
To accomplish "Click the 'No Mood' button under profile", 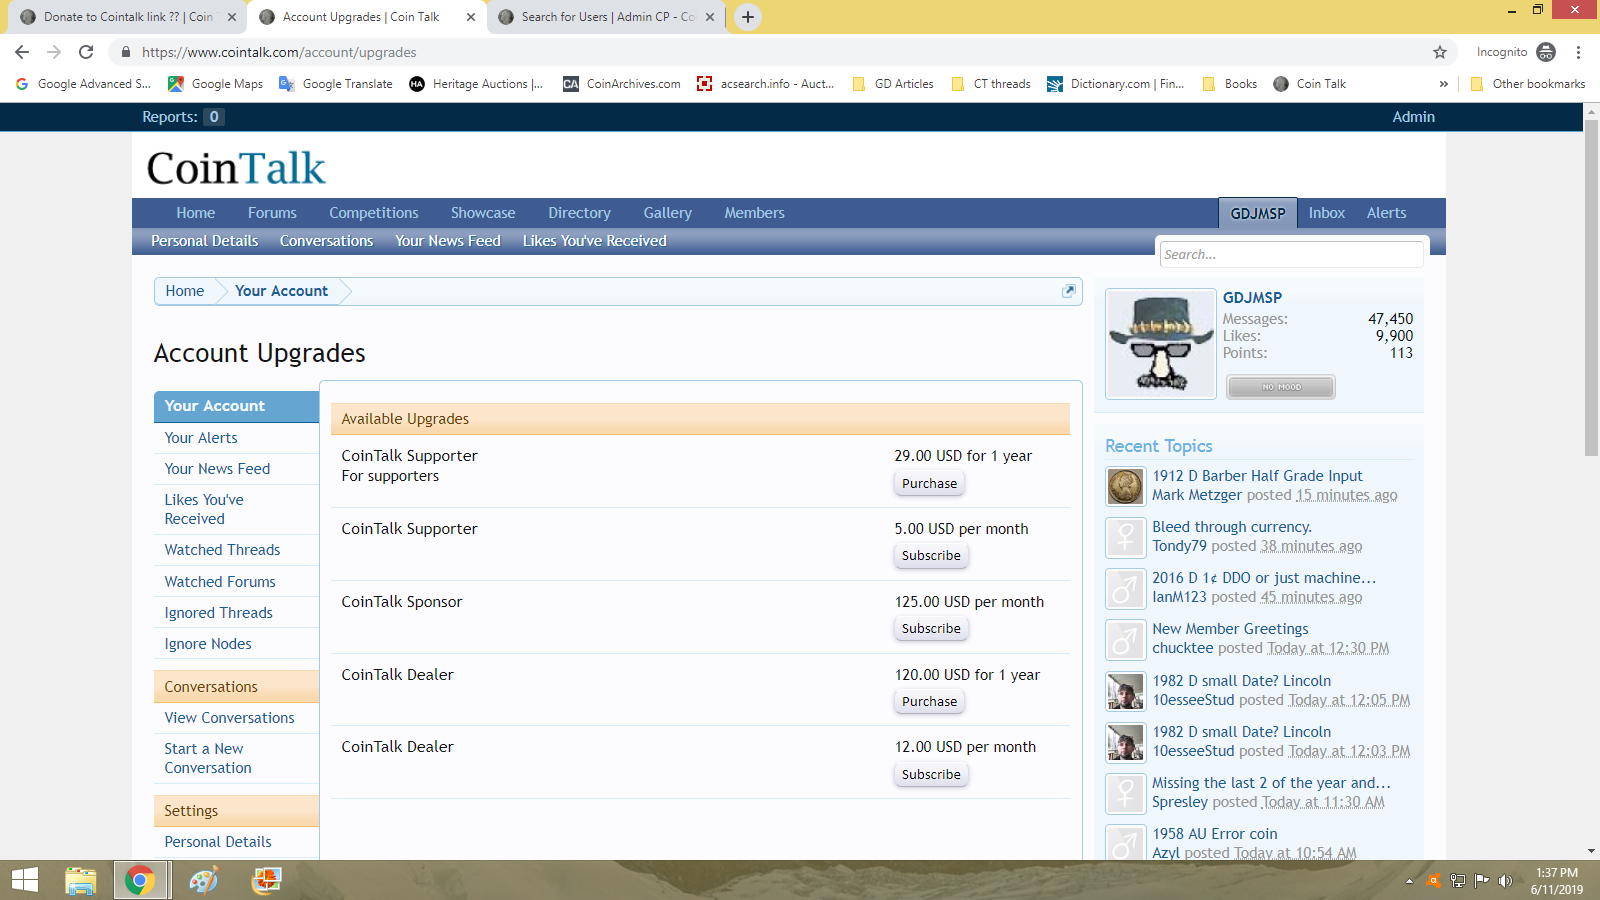I will point(1281,387).
